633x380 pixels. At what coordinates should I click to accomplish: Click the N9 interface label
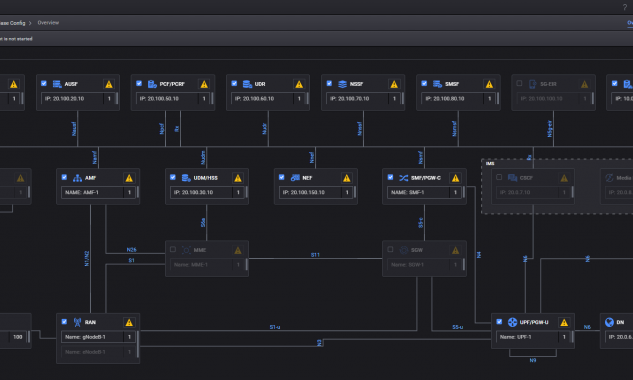click(x=533, y=360)
